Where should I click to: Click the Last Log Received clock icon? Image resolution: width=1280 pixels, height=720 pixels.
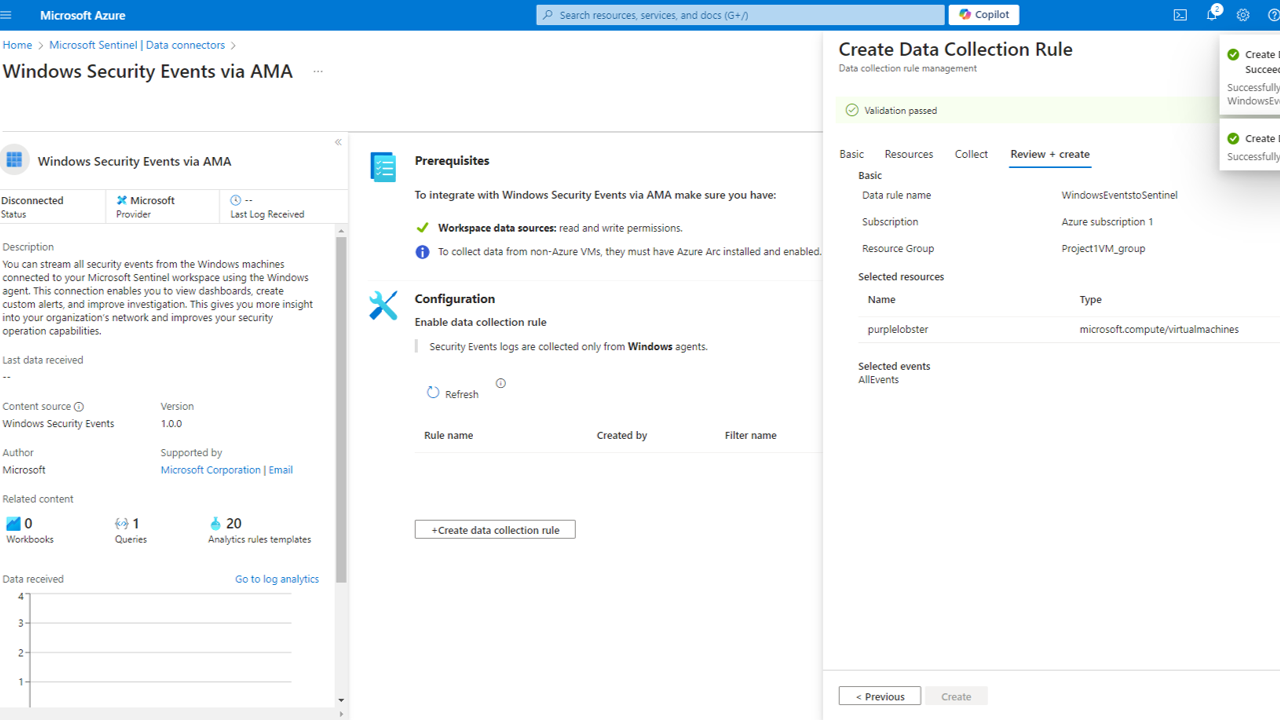coord(236,200)
